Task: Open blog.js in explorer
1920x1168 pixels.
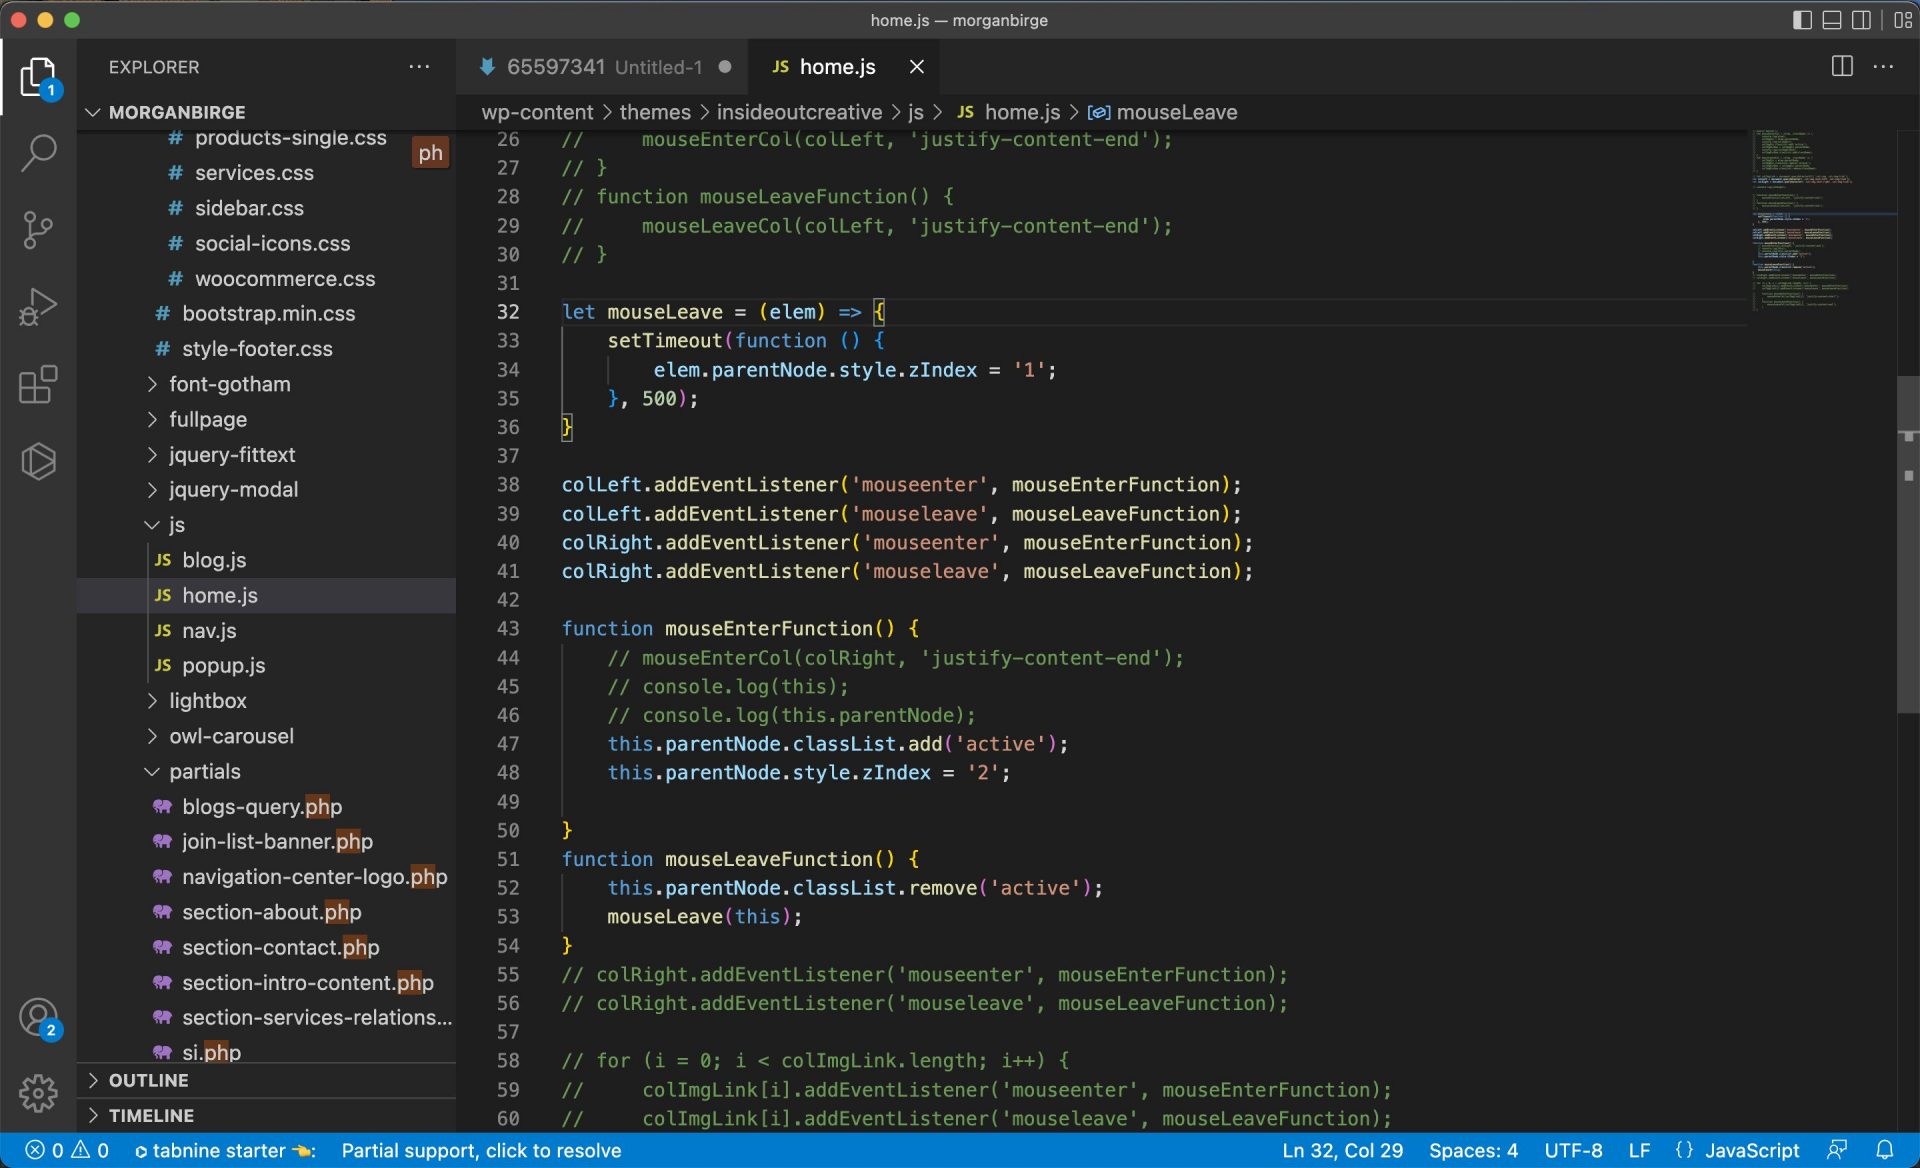Action: (266, 560)
